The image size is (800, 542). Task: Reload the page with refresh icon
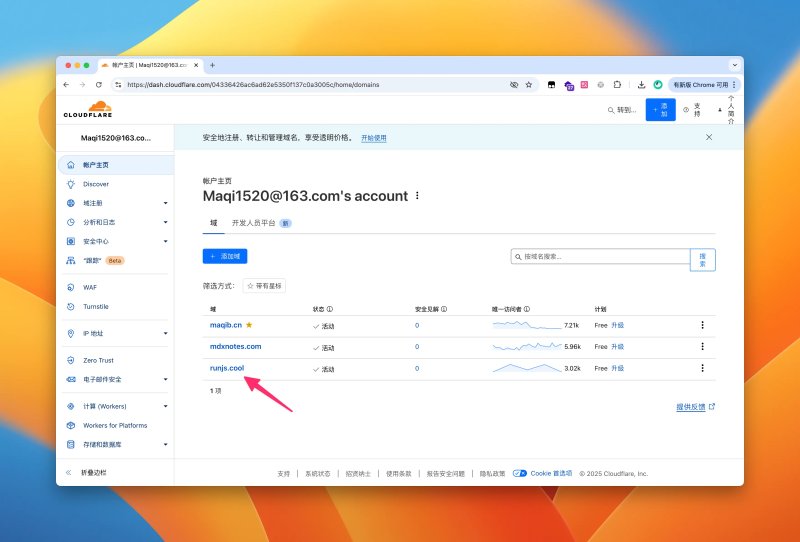(x=98, y=85)
